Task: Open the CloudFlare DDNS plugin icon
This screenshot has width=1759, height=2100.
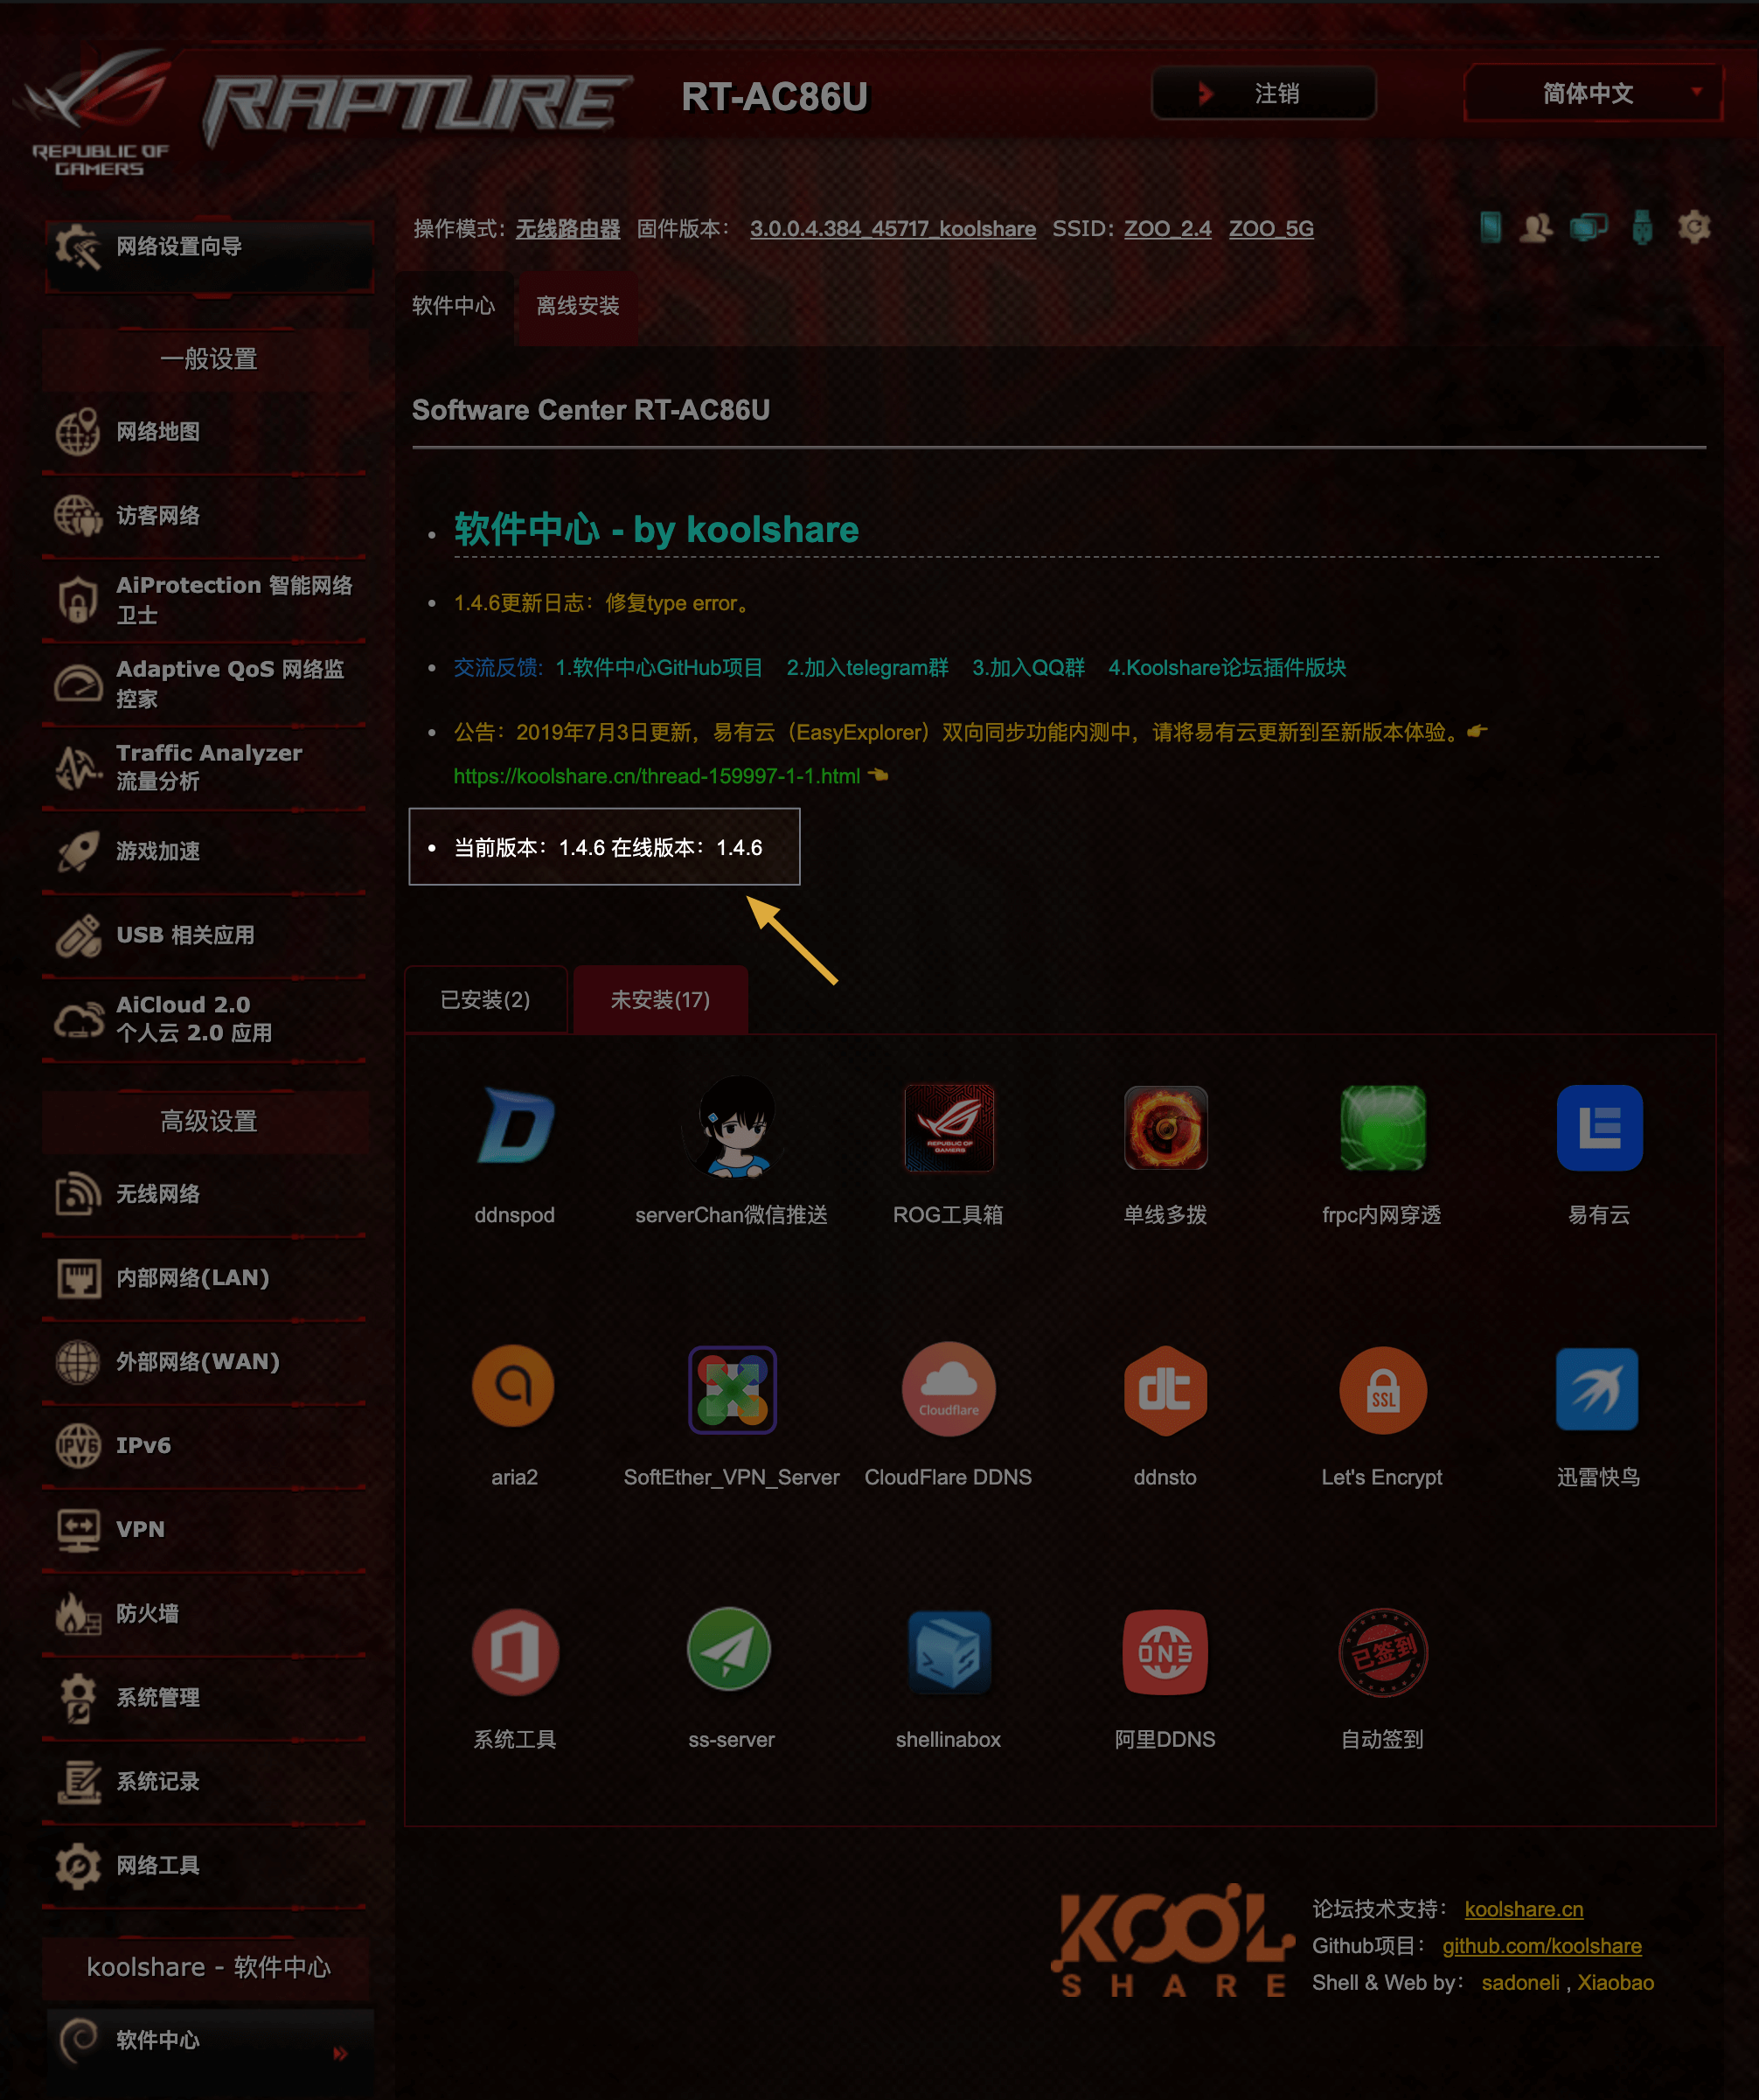Action: point(949,1388)
